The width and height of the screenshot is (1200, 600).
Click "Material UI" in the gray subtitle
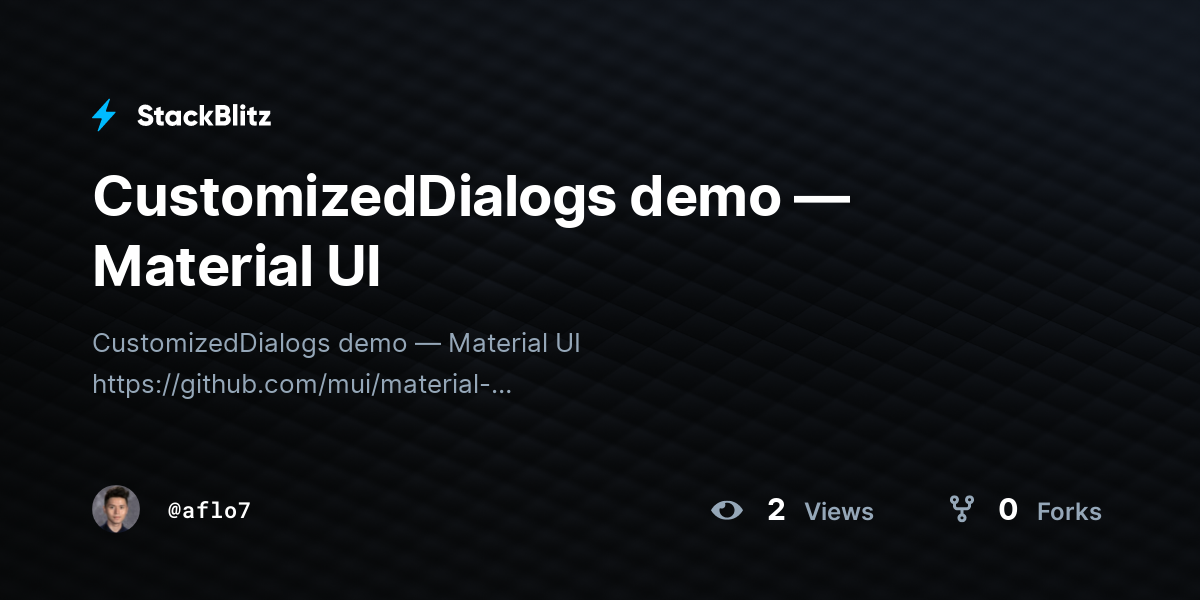pos(514,343)
